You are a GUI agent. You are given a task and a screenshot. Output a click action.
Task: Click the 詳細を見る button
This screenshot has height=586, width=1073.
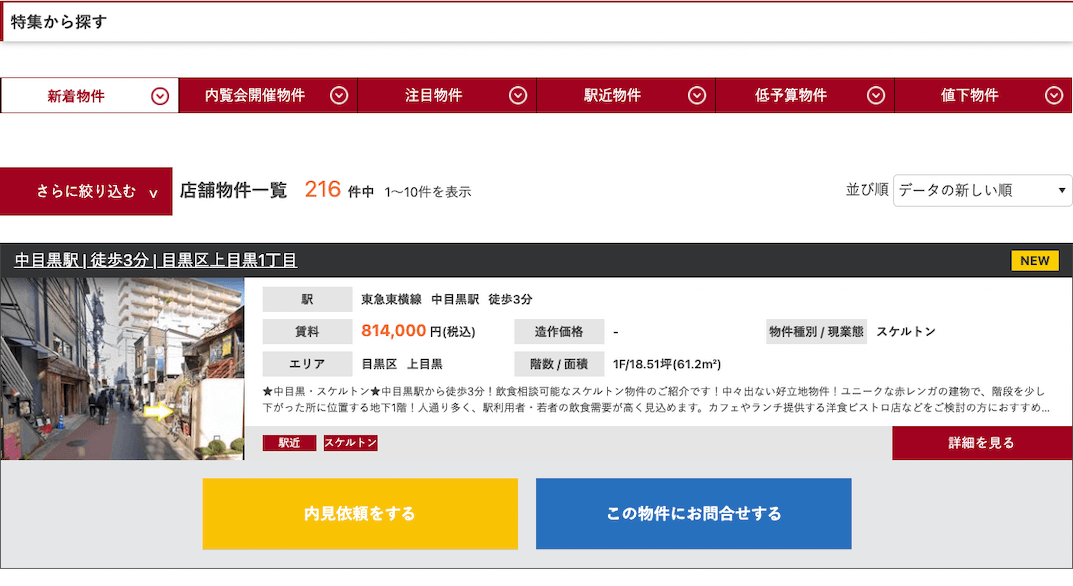(981, 443)
